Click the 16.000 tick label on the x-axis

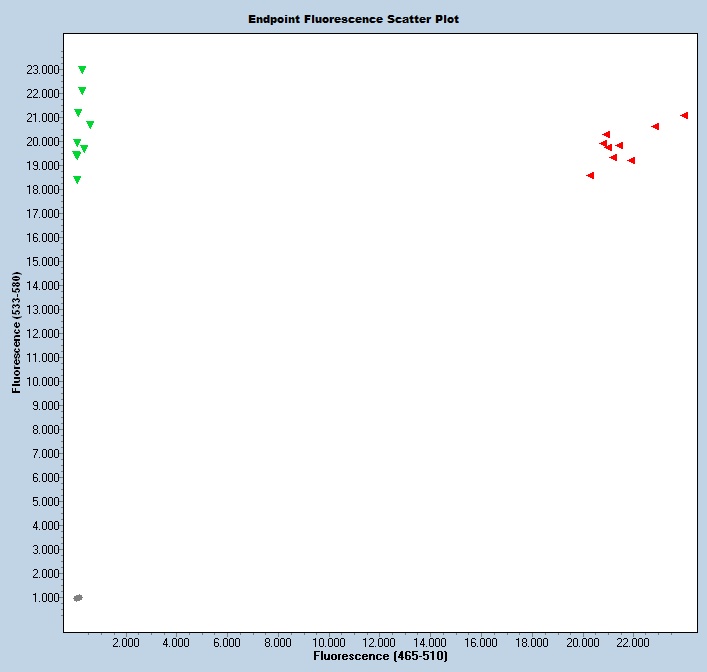[482, 643]
